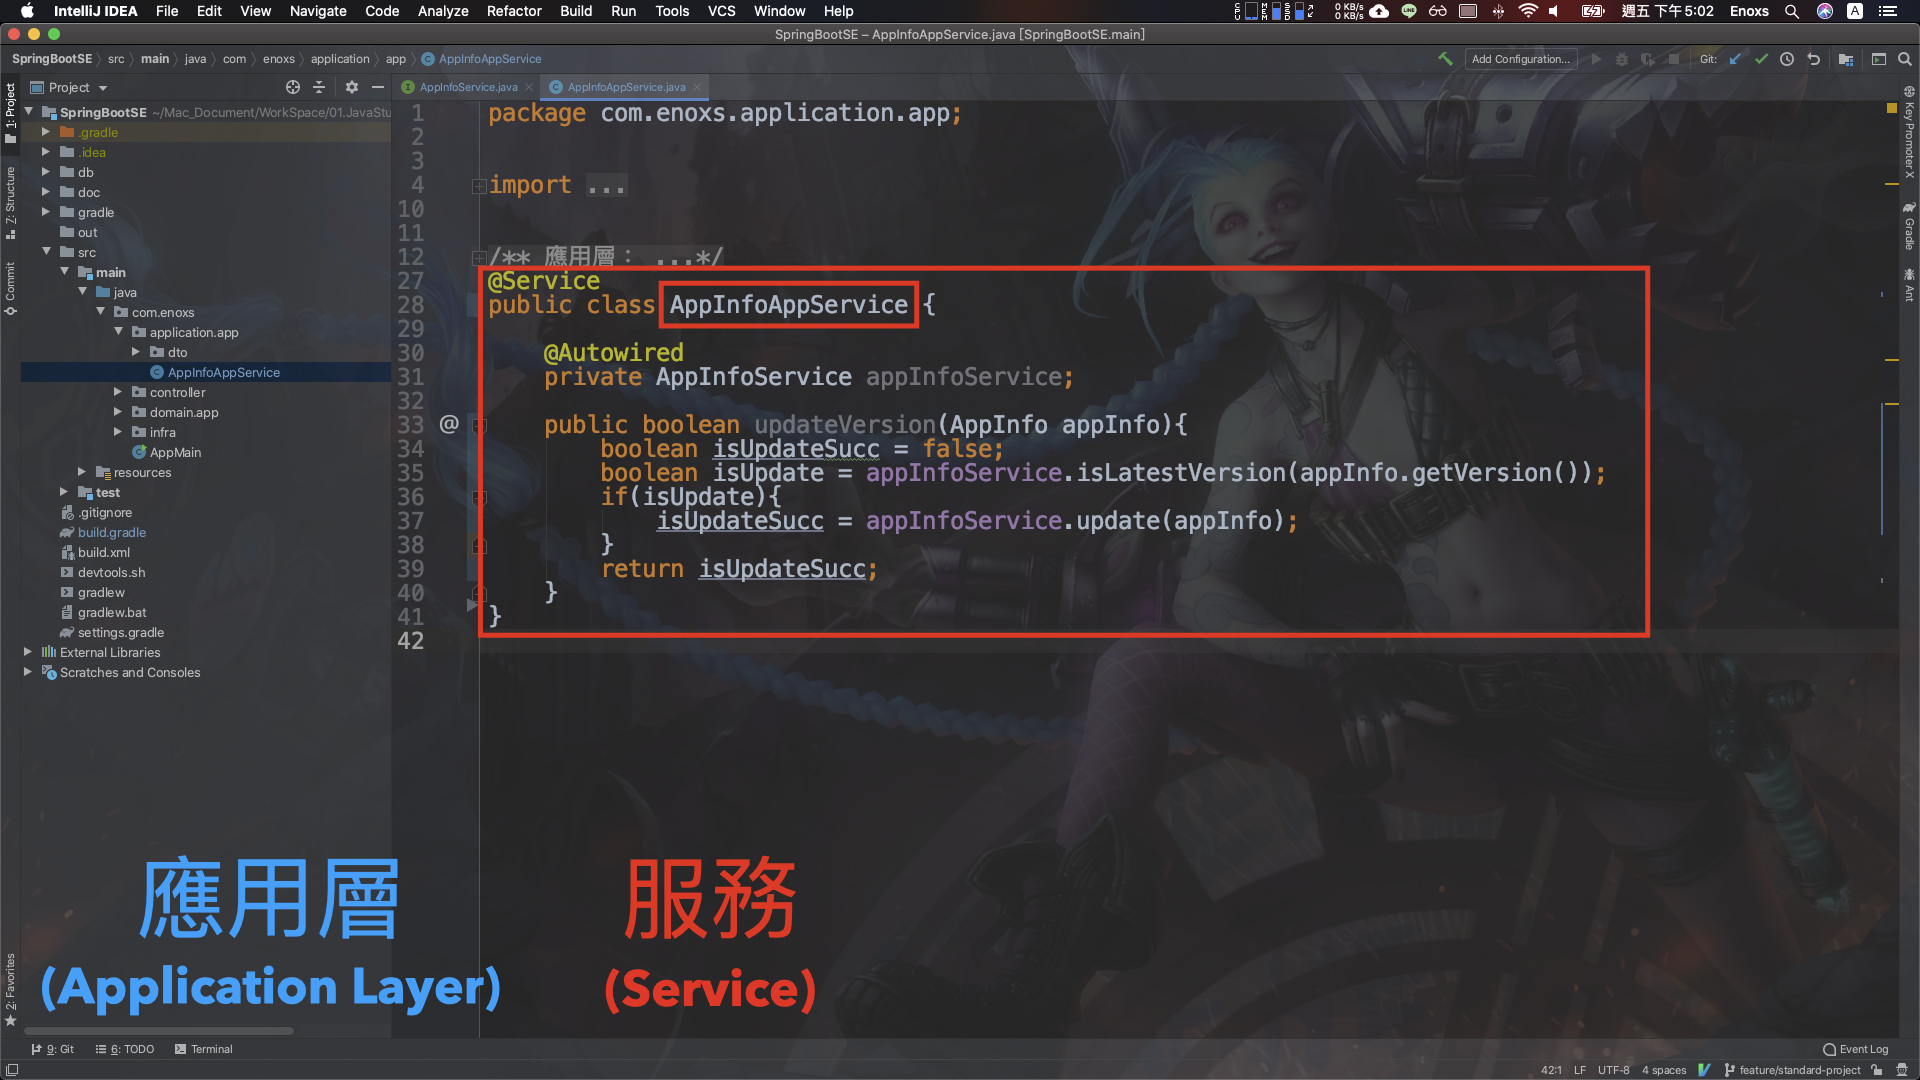Click the Git Commit checkmark icon
The width and height of the screenshot is (1920, 1080).
[x=1761, y=59]
